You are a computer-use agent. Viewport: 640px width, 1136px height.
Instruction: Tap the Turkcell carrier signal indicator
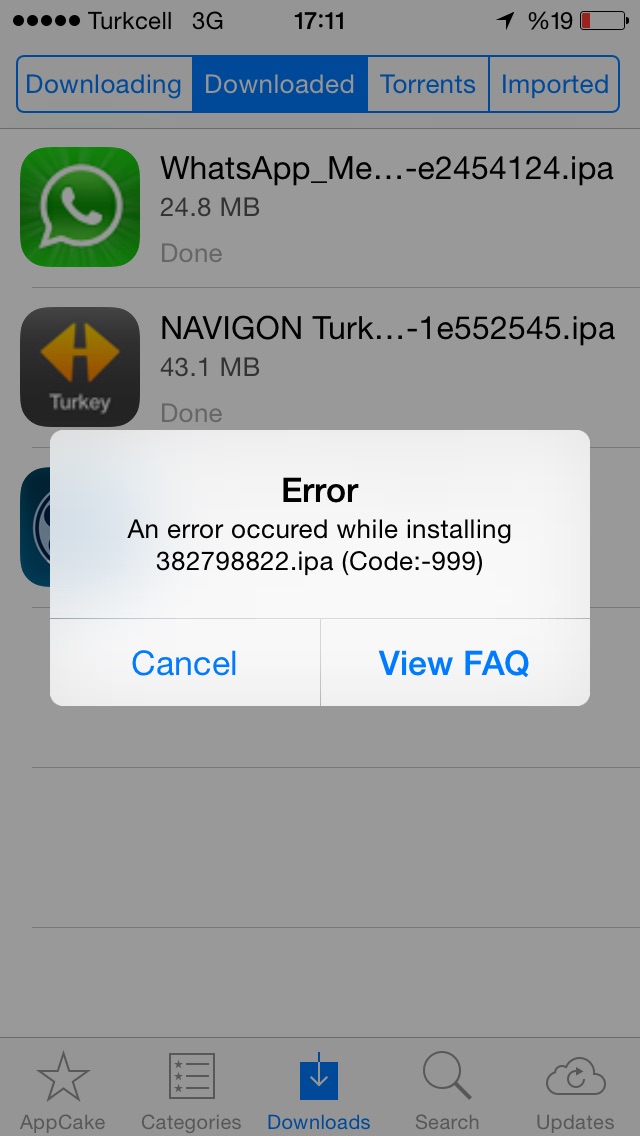click(x=92, y=21)
